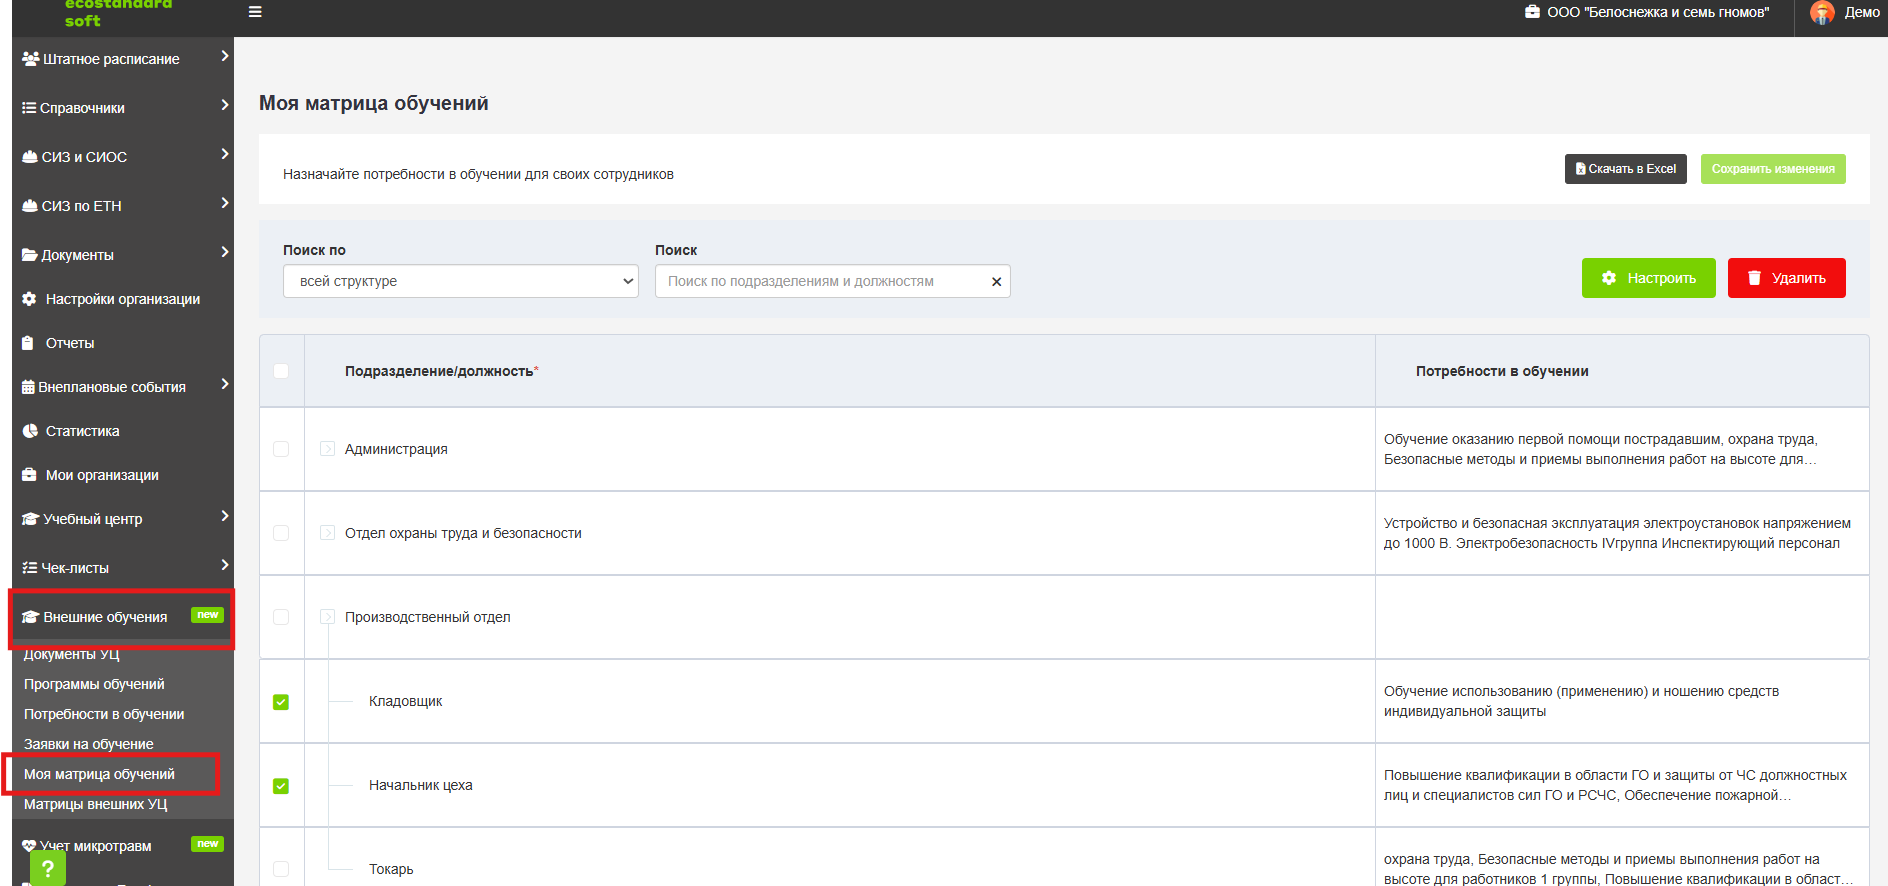Check the Токарь row checkbox

[281, 869]
